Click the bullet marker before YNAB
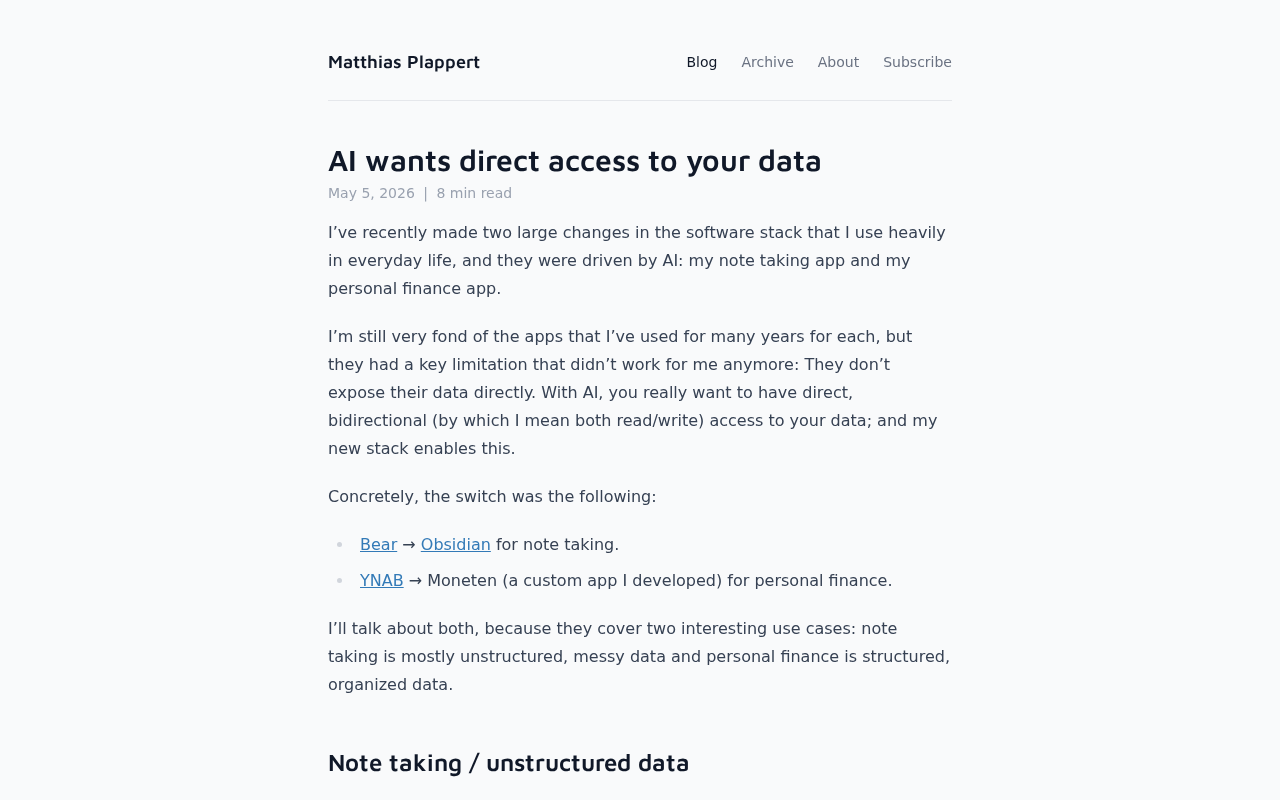 340,581
